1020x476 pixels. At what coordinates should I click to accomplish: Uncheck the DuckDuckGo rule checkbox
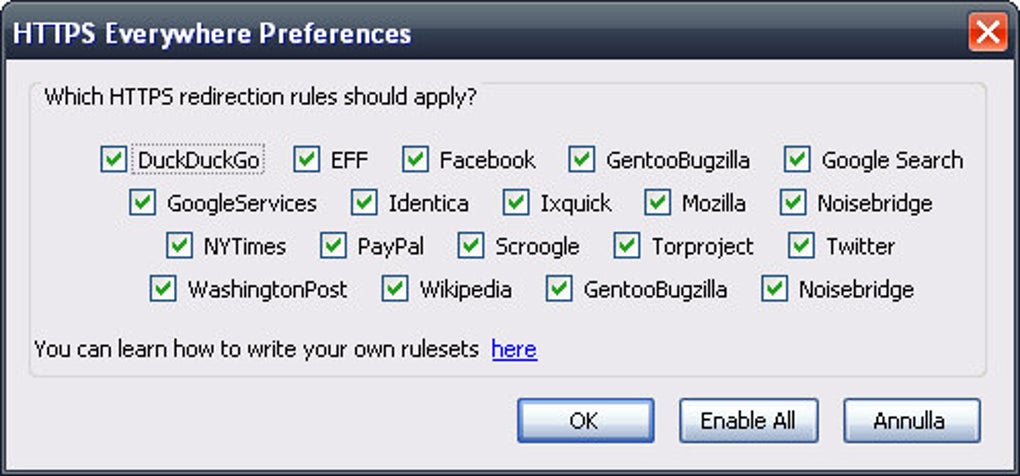point(114,160)
